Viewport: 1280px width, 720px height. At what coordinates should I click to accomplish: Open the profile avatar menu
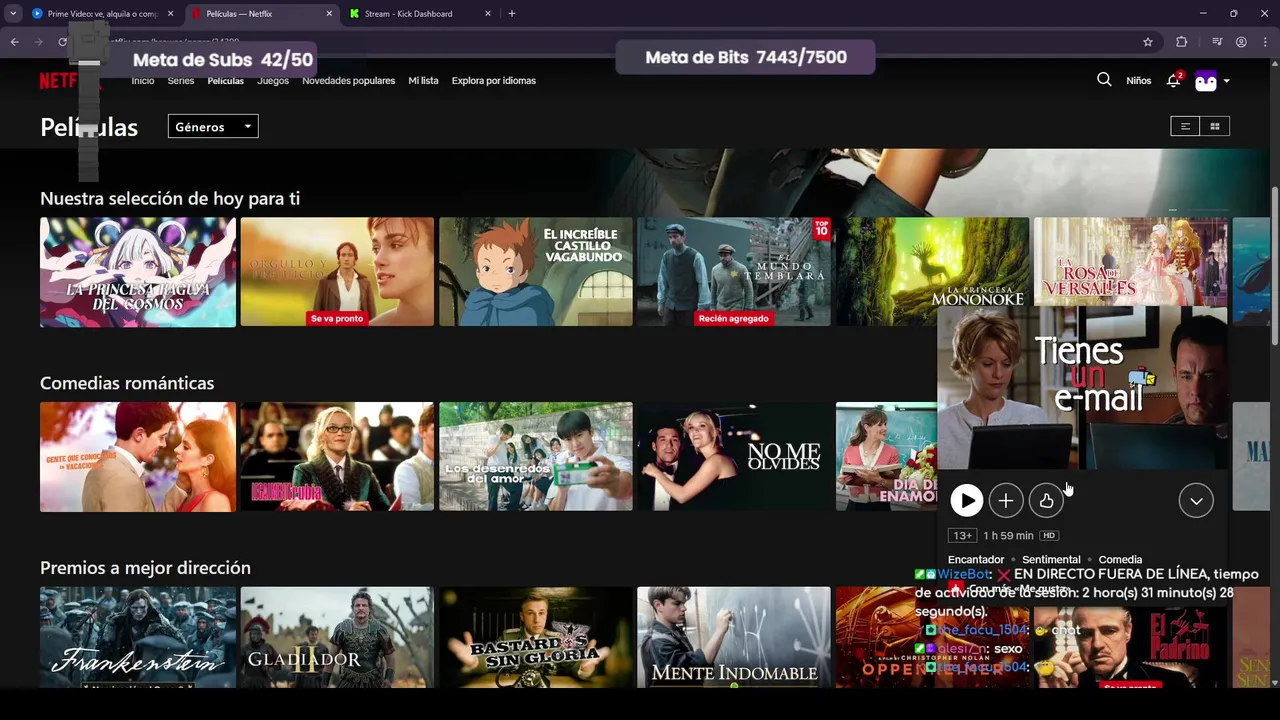tap(1206, 81)
